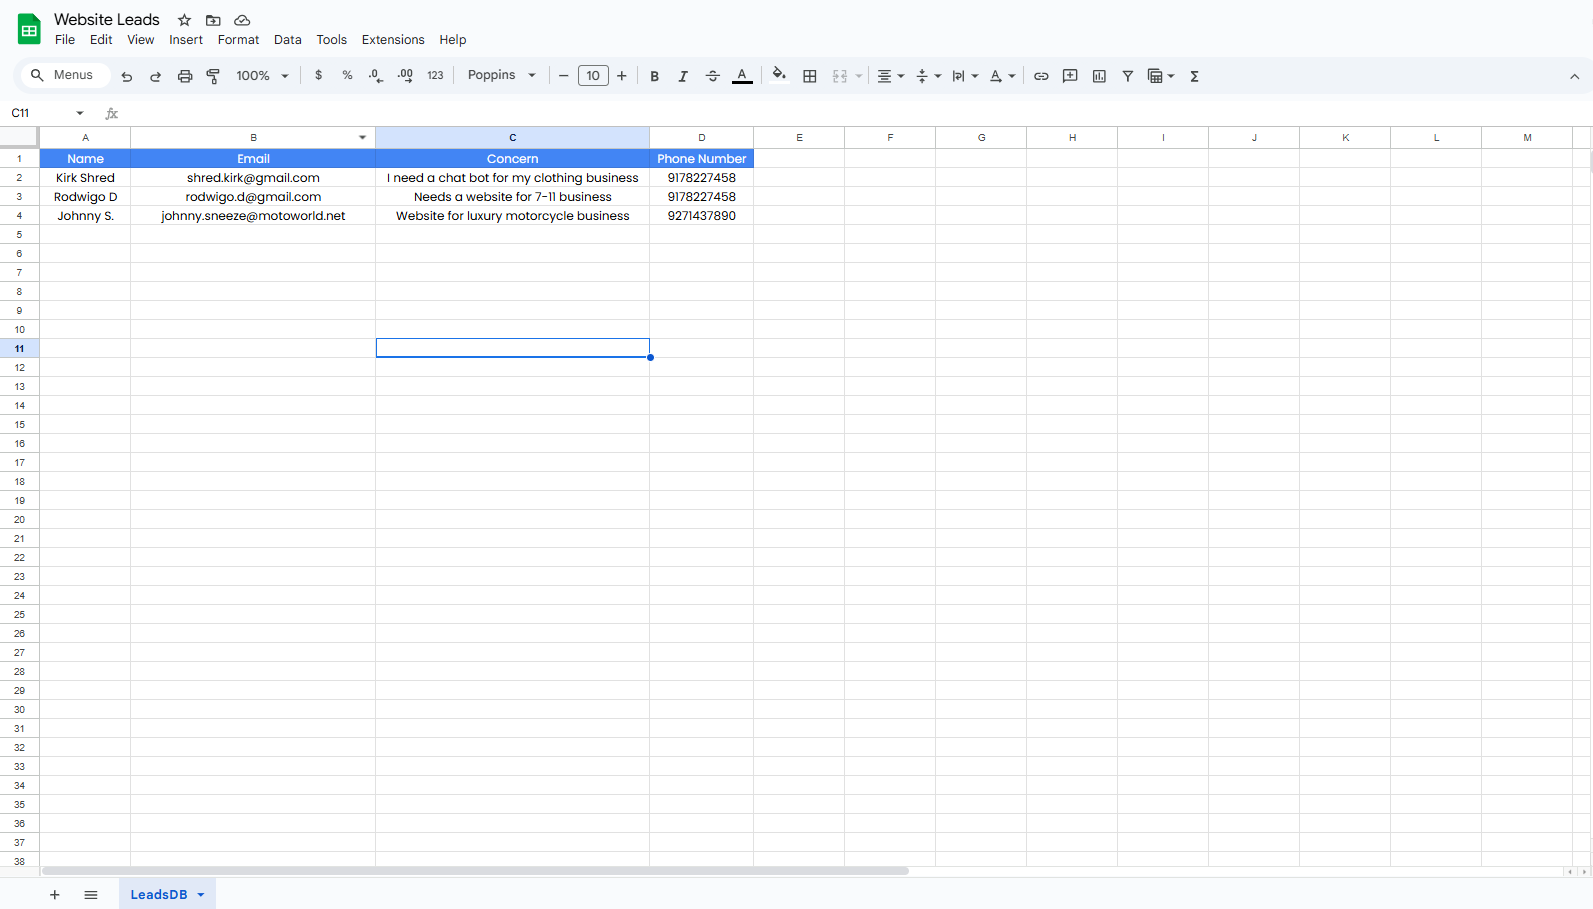The height and width of the screenshot is (909, 1593).
Task: Toggle italic formatting
Action: [x=683, y=76]
